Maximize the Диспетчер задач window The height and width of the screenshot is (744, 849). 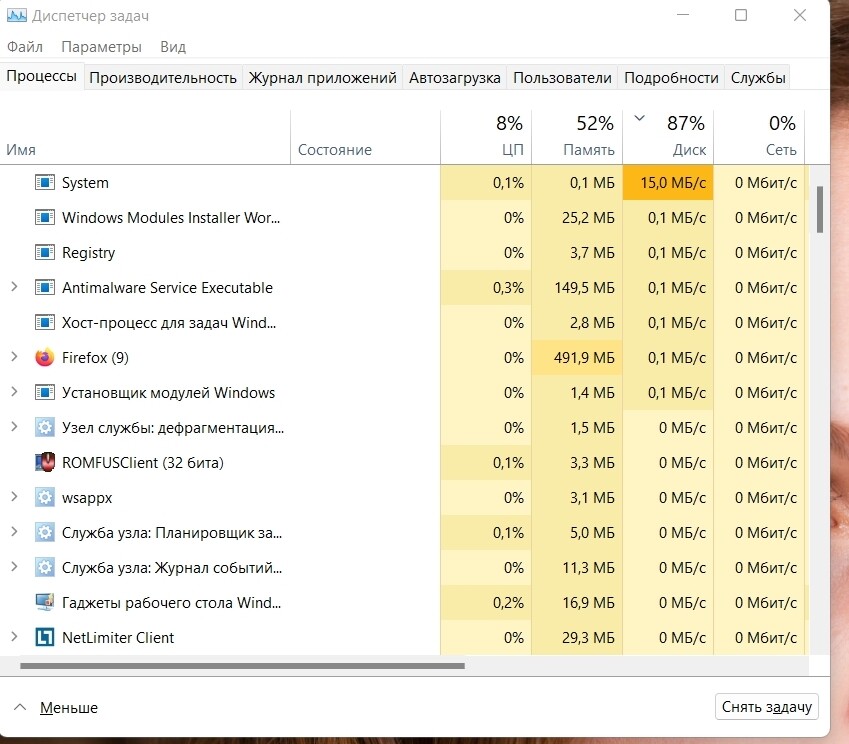click(741, 15)
